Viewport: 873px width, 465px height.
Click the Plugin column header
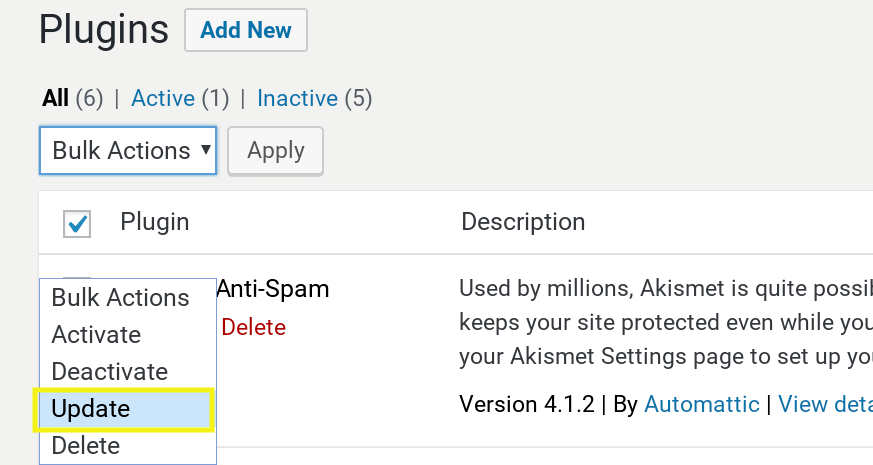[x=154, y=222]
